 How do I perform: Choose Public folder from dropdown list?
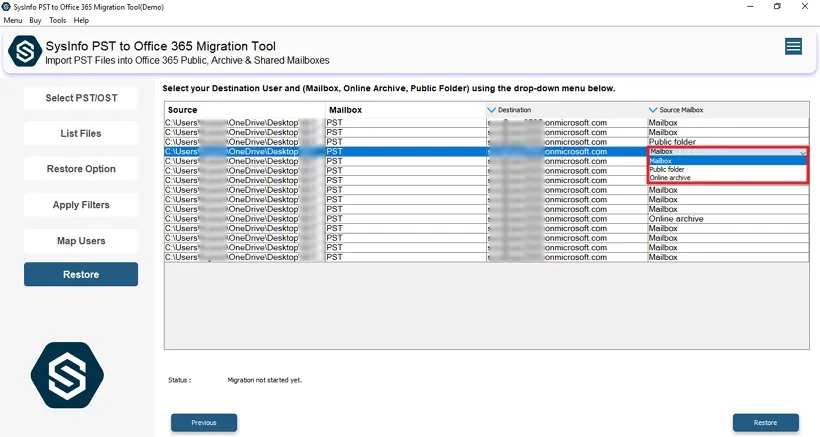click(667, 169)
